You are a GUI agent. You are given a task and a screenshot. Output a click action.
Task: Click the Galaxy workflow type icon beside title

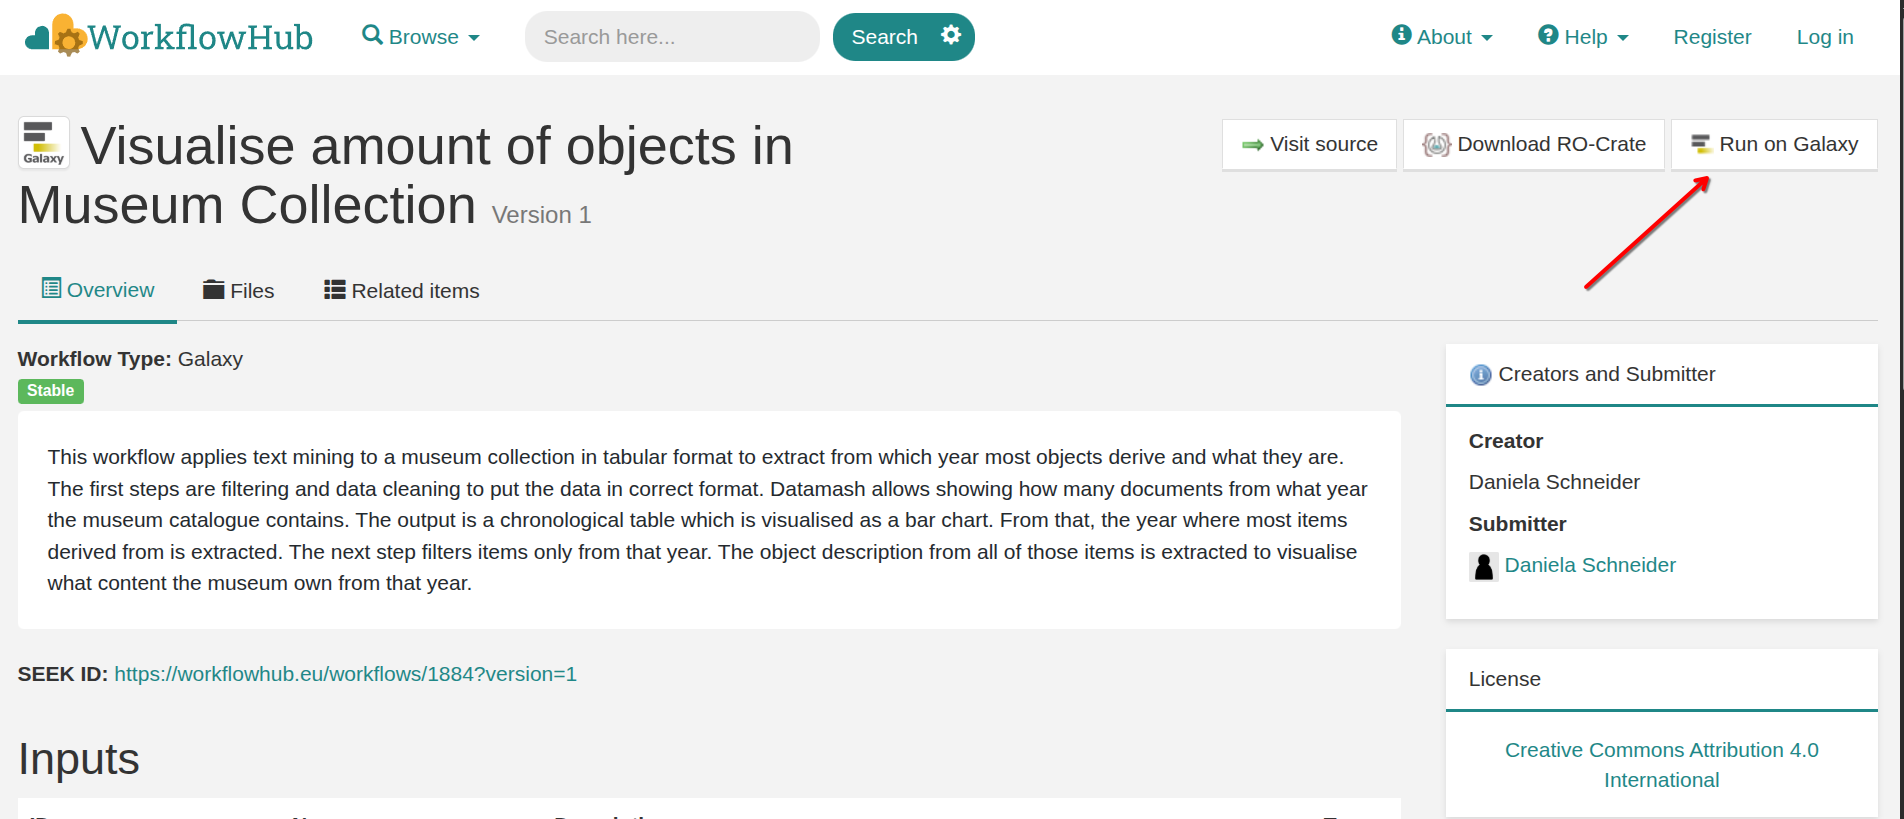coord(44,142)
